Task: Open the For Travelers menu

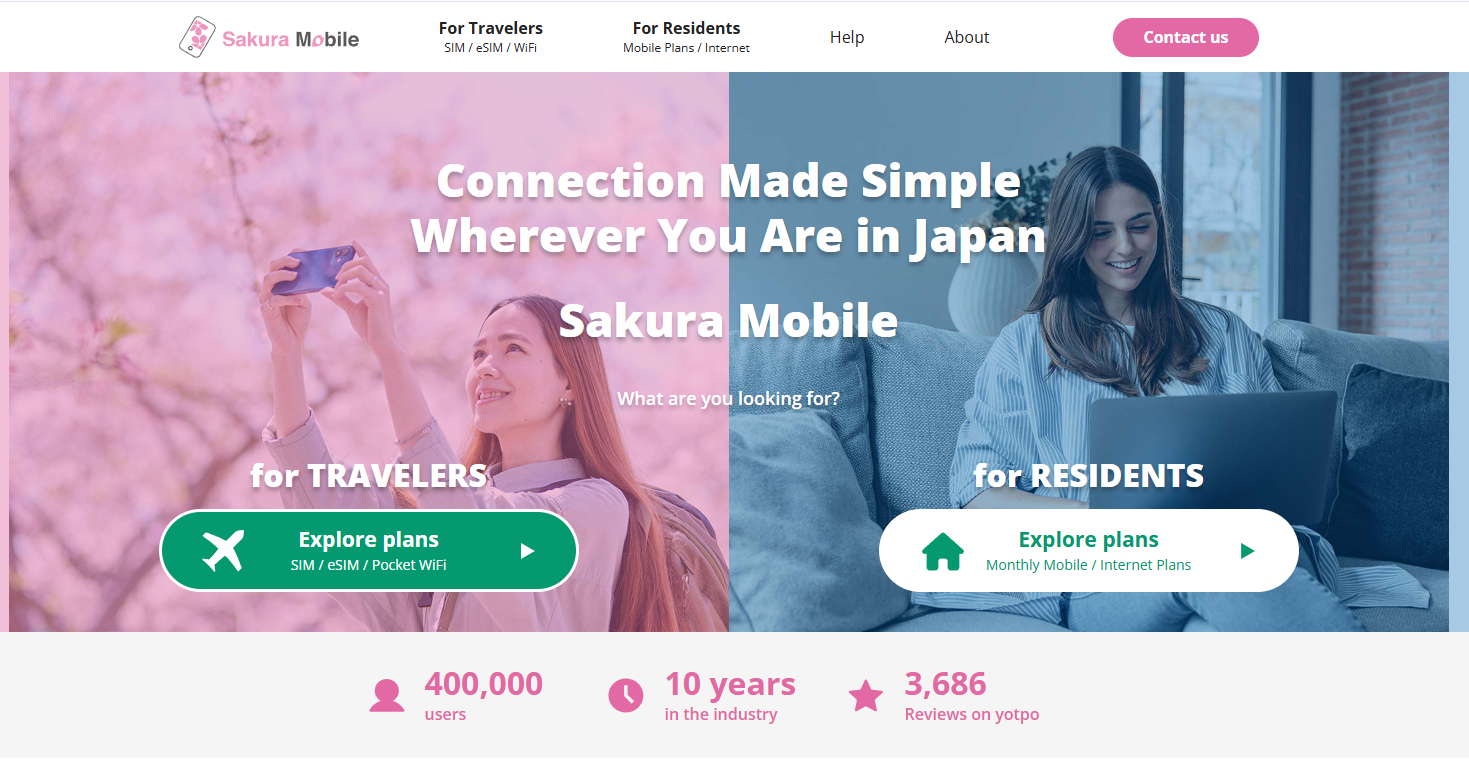Action: coord(491,37)
